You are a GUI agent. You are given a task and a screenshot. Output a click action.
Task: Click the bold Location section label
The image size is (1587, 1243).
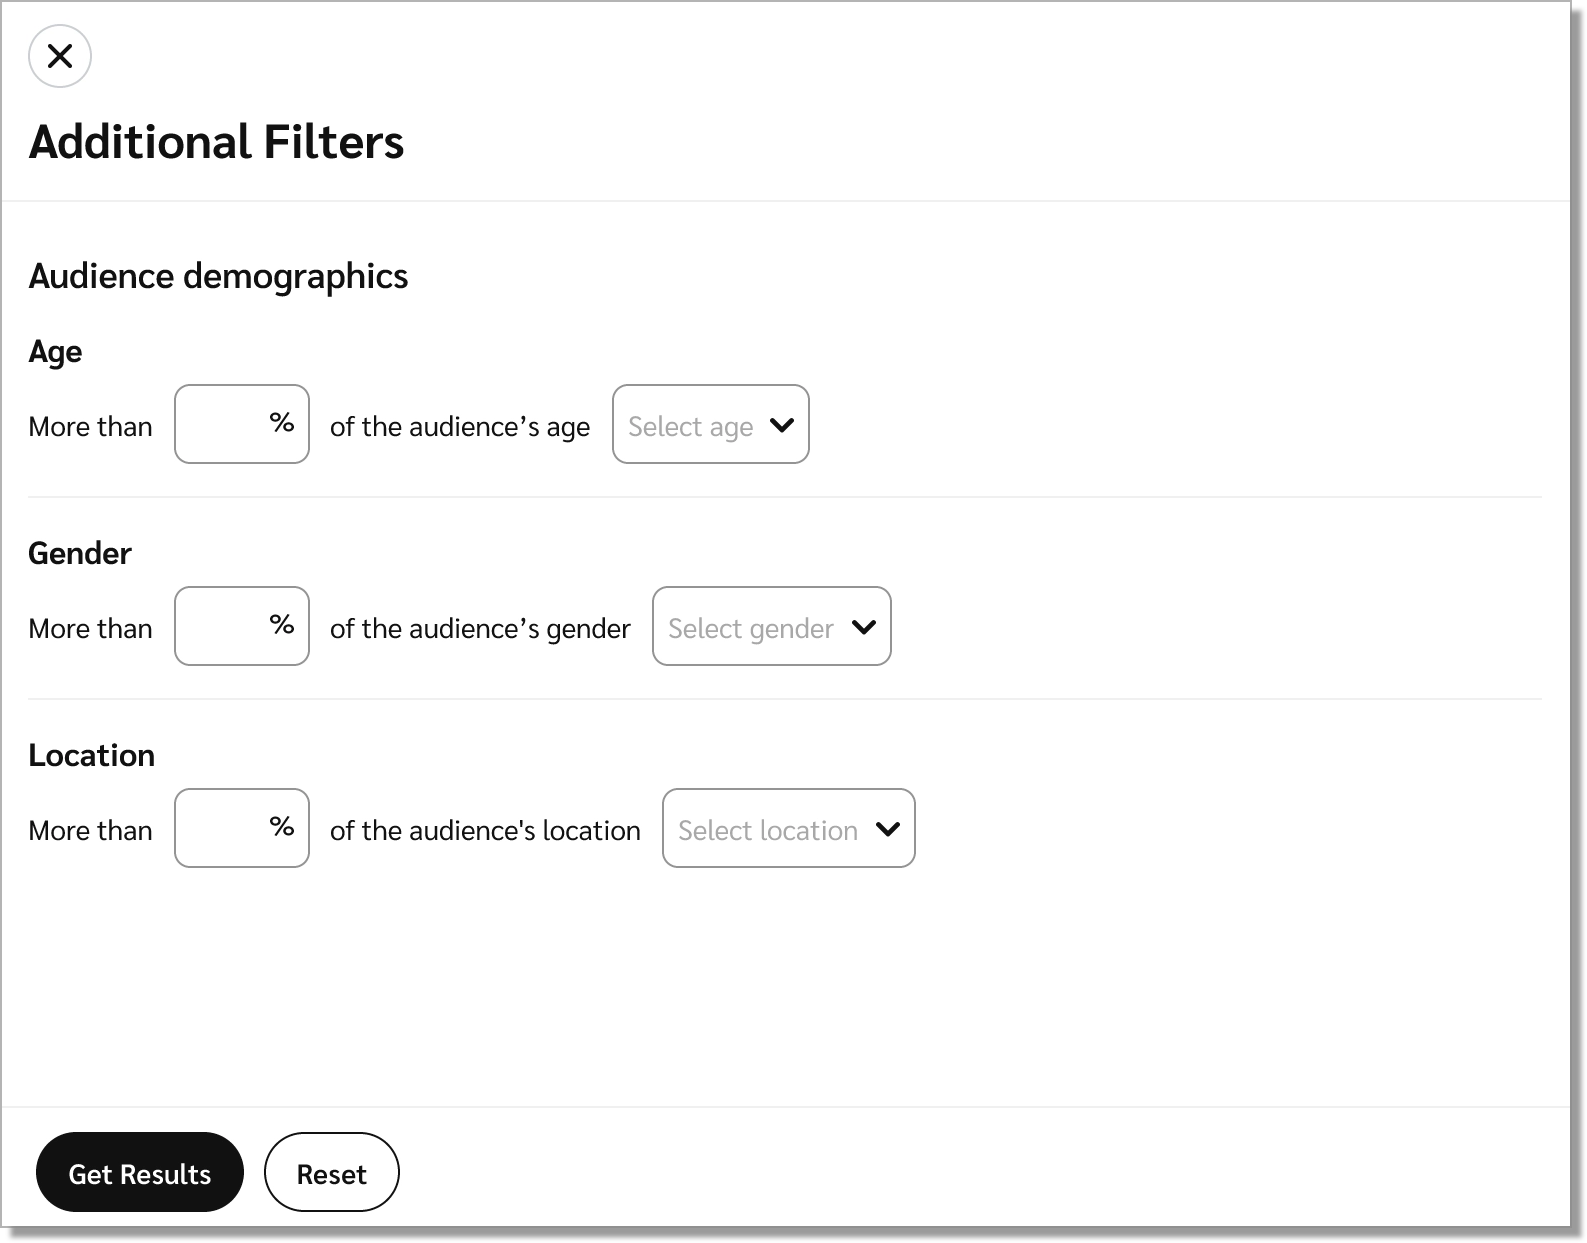(91, 756)
